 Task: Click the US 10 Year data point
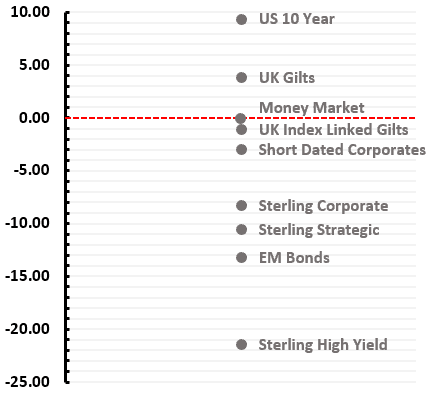pyautogui.click(x=241, y=19)
